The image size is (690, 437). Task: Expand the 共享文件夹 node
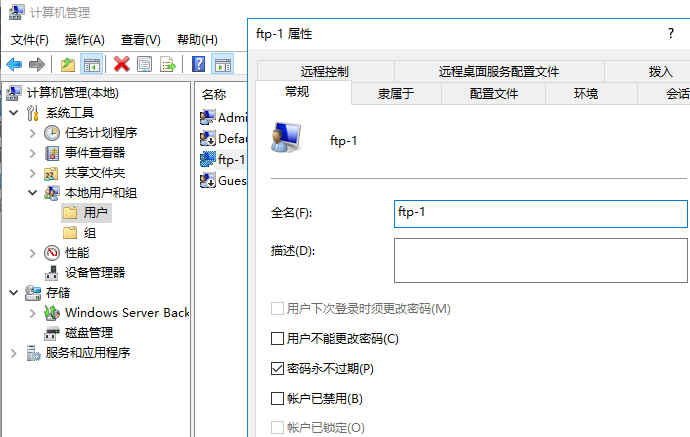33,173
